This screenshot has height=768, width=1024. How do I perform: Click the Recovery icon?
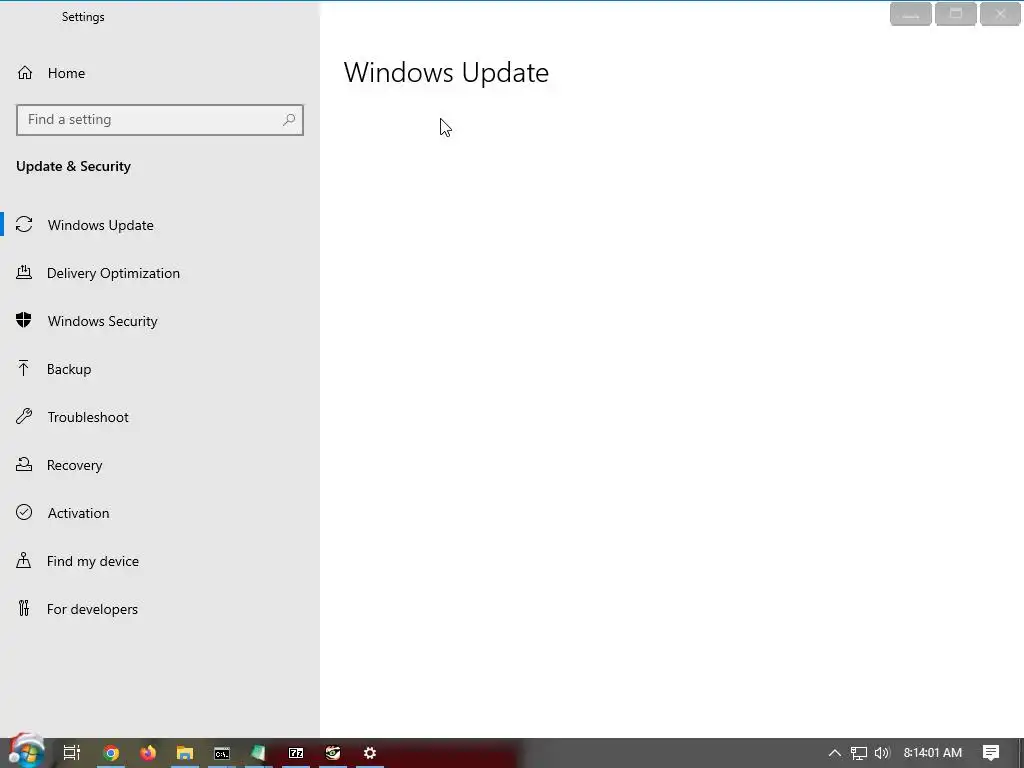coord(24,464)
